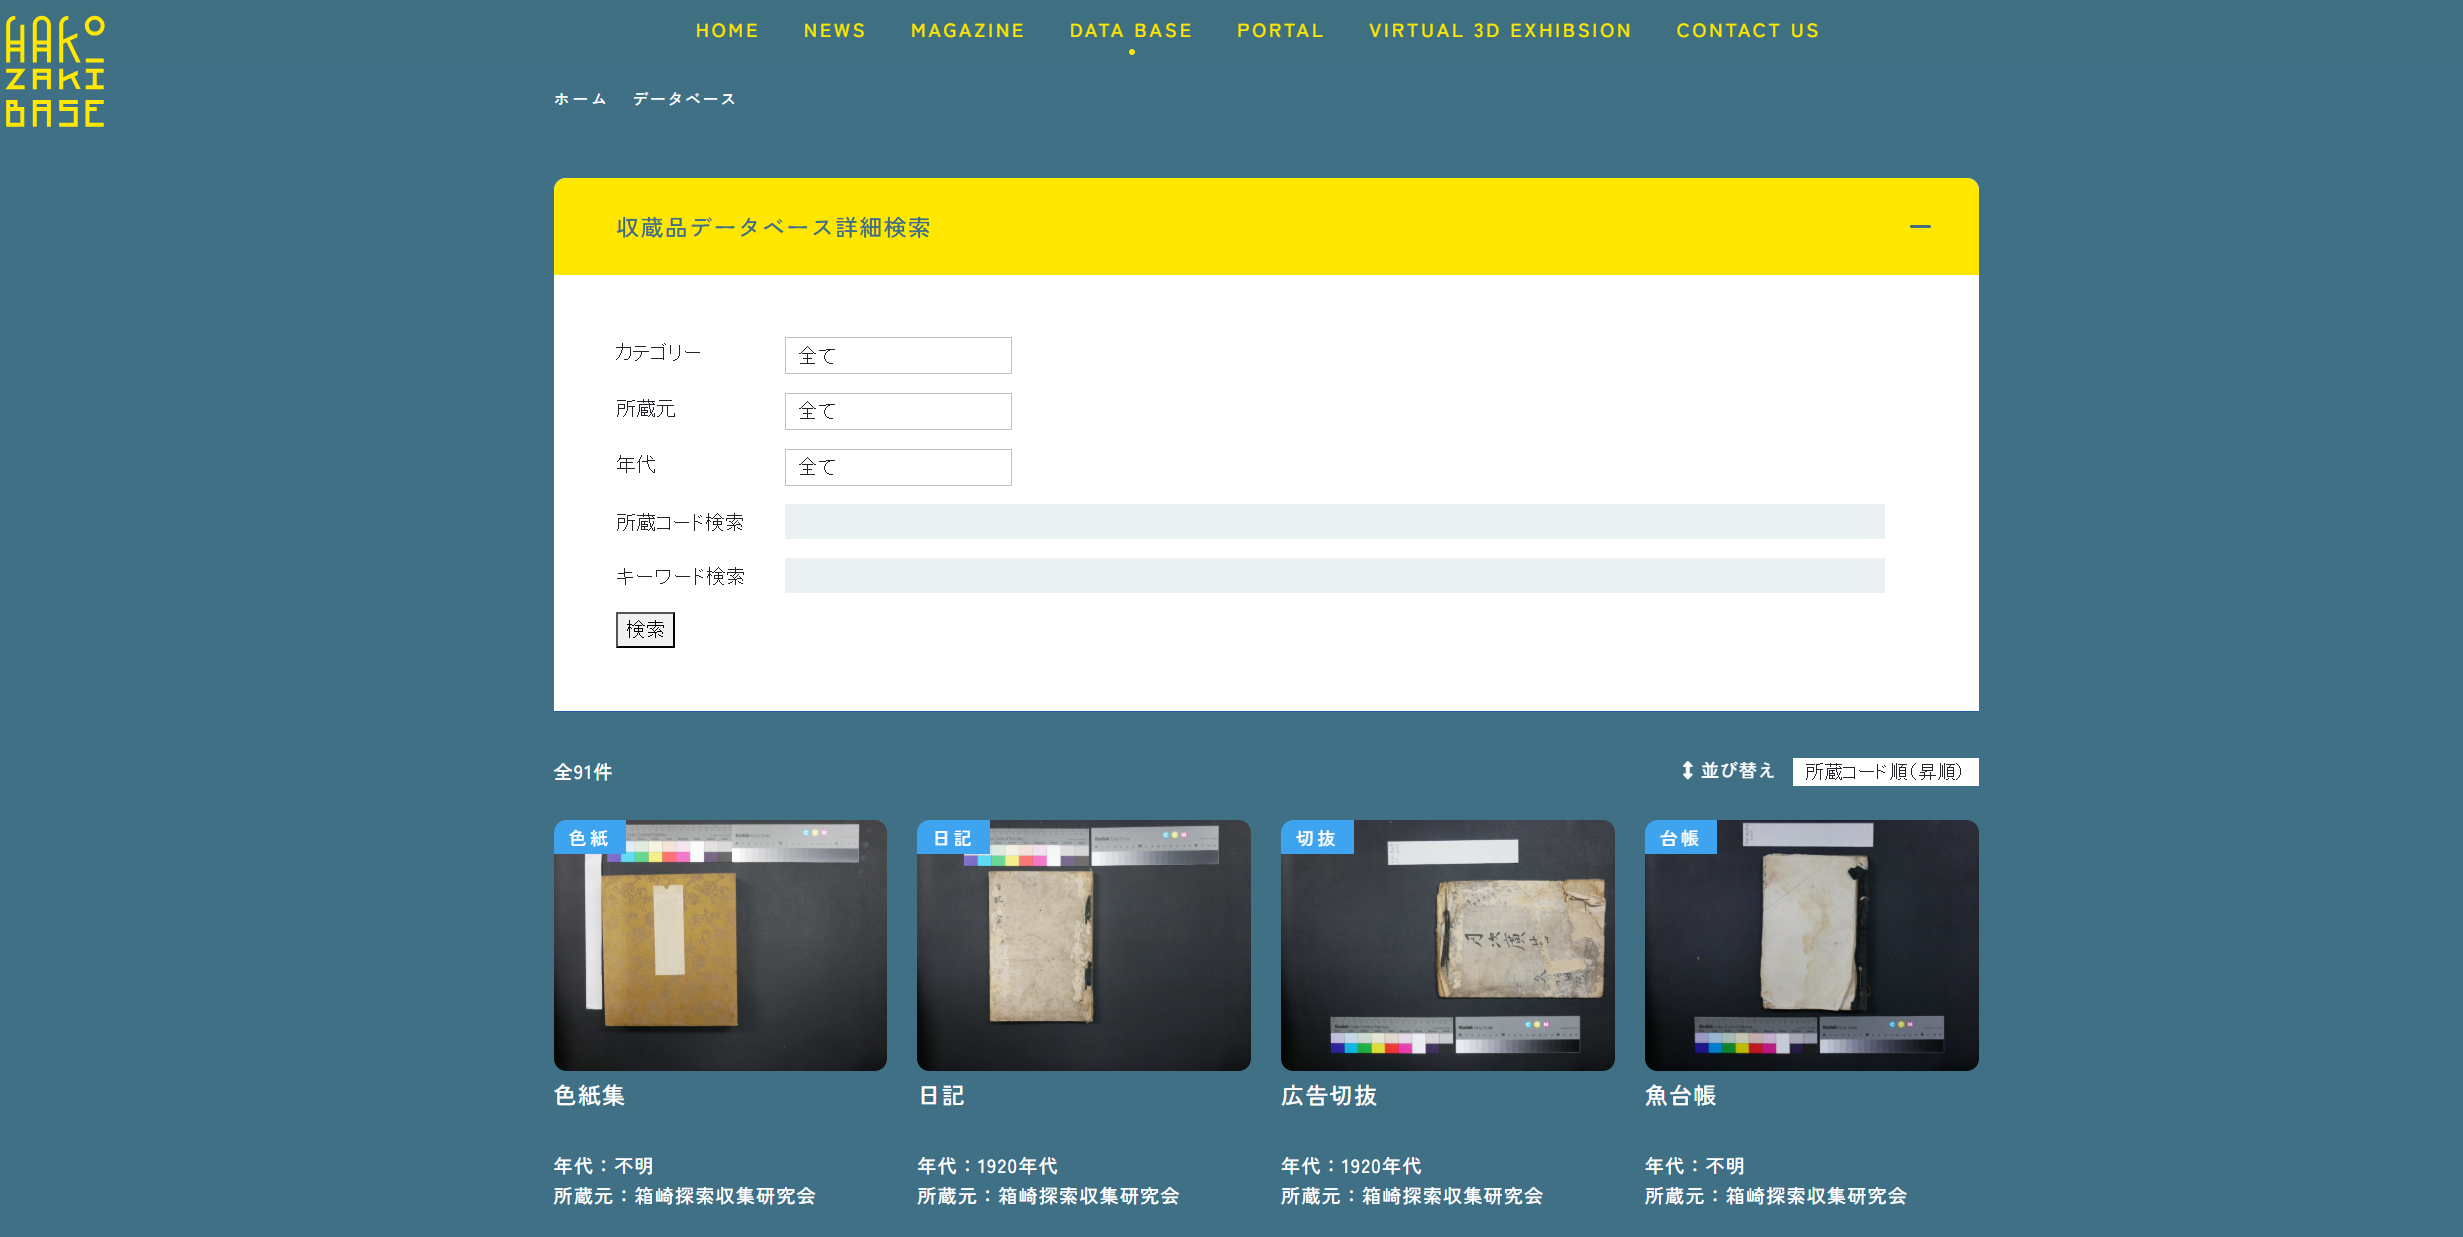The image size is (2463, 1237).
Task: Collapse the 収蔵品データベース詳細検索 panel
Action: coord(1921,226)
